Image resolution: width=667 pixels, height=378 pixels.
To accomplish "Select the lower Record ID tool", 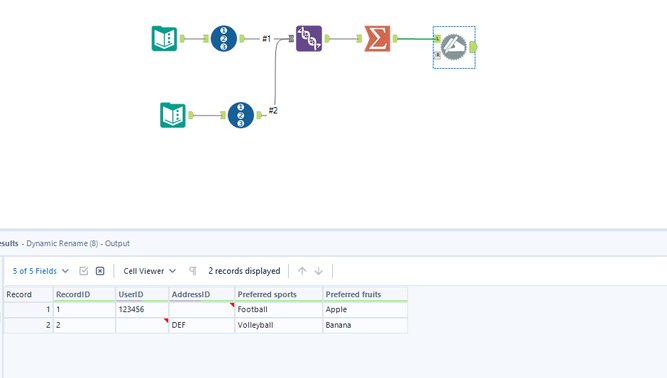I will [241, 115].
